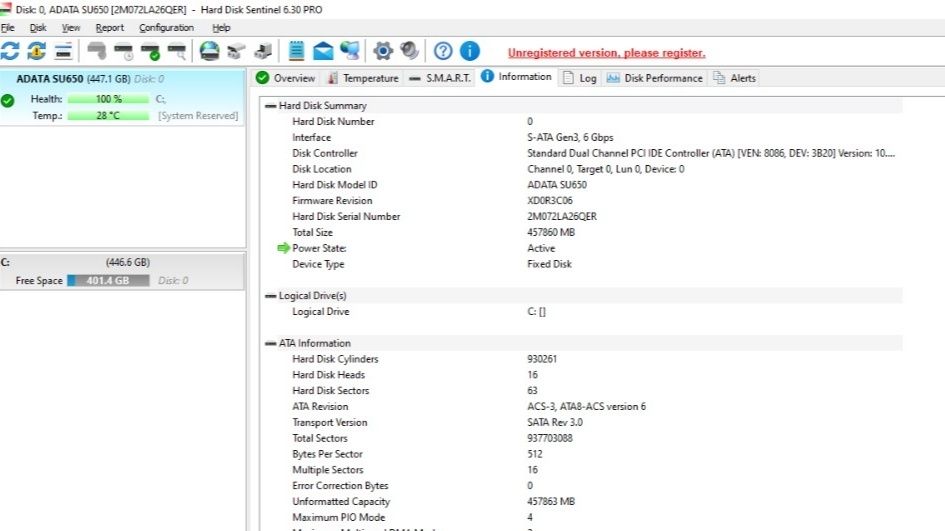This screenshot has width=945, height=531.
Task: Switch to the Temperature tab
Action: 363,78
